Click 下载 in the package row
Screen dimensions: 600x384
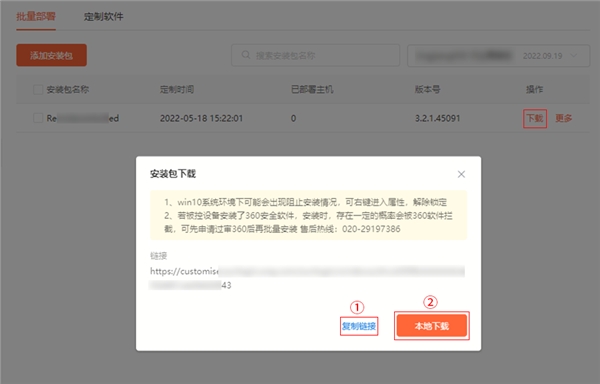pyautogui.click(x=535, y=118)
